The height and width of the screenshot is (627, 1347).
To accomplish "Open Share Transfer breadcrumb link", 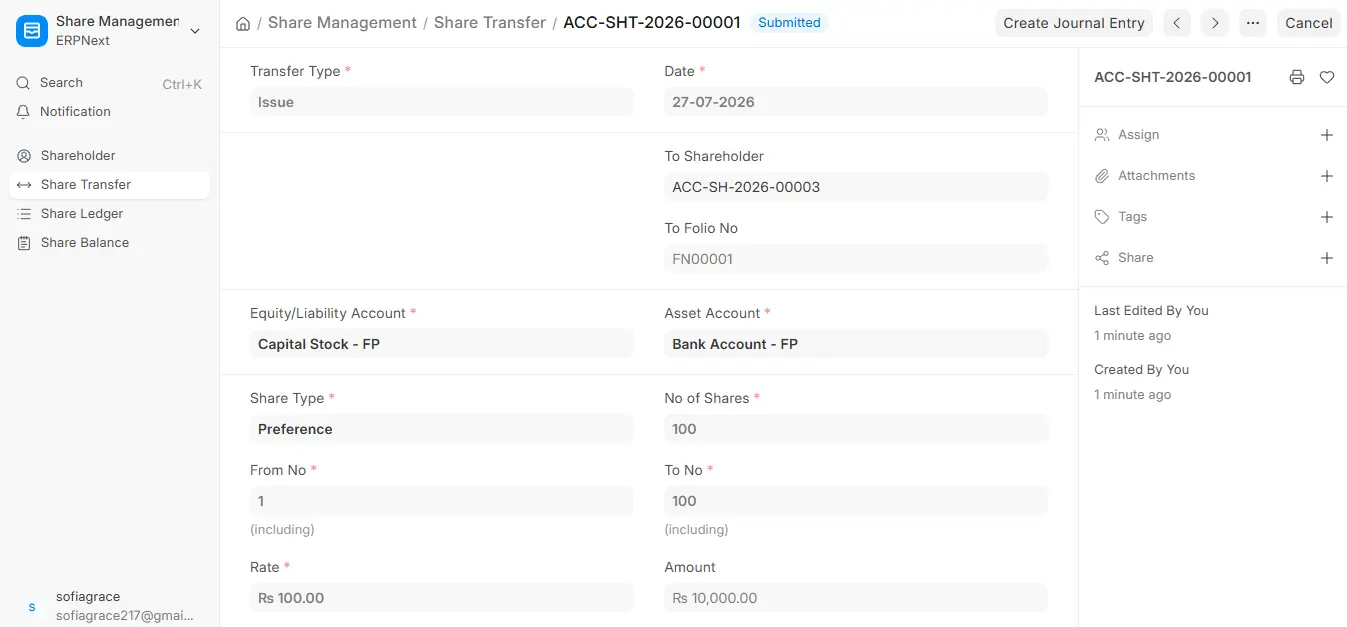I will 490,22.
